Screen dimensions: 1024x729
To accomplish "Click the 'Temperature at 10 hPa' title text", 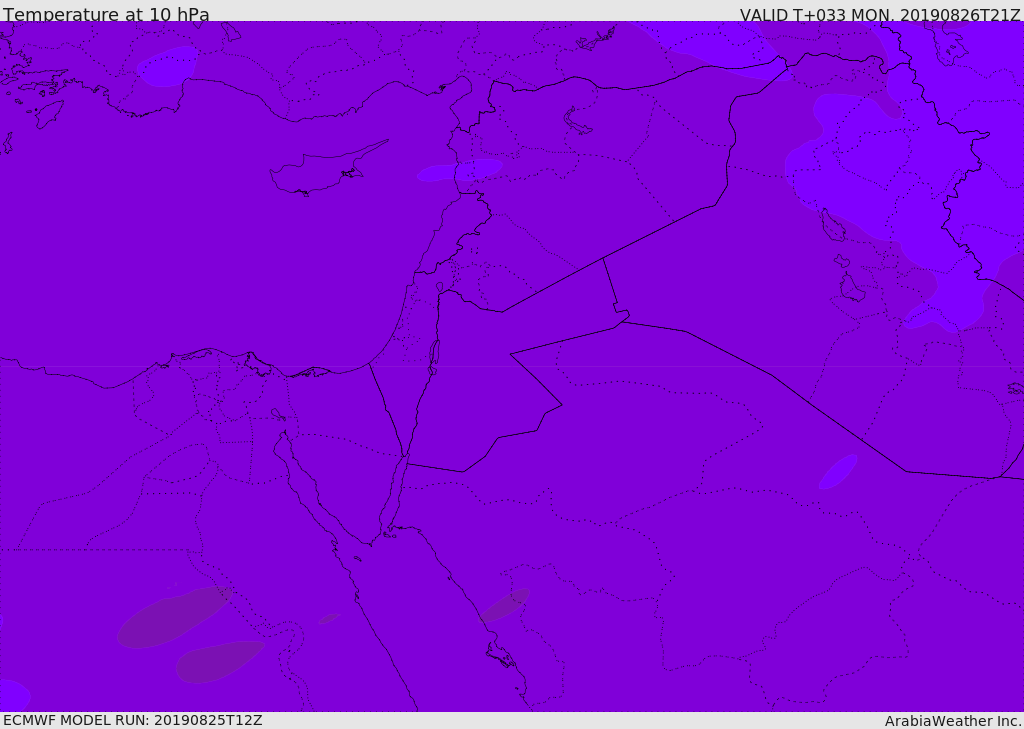I will (106, 14).
